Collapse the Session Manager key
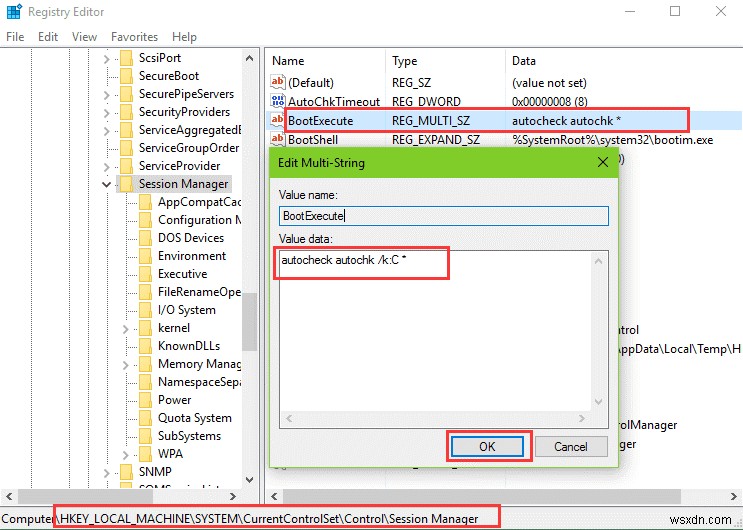This screenshot has width=743, height=530. pos(107,184)
